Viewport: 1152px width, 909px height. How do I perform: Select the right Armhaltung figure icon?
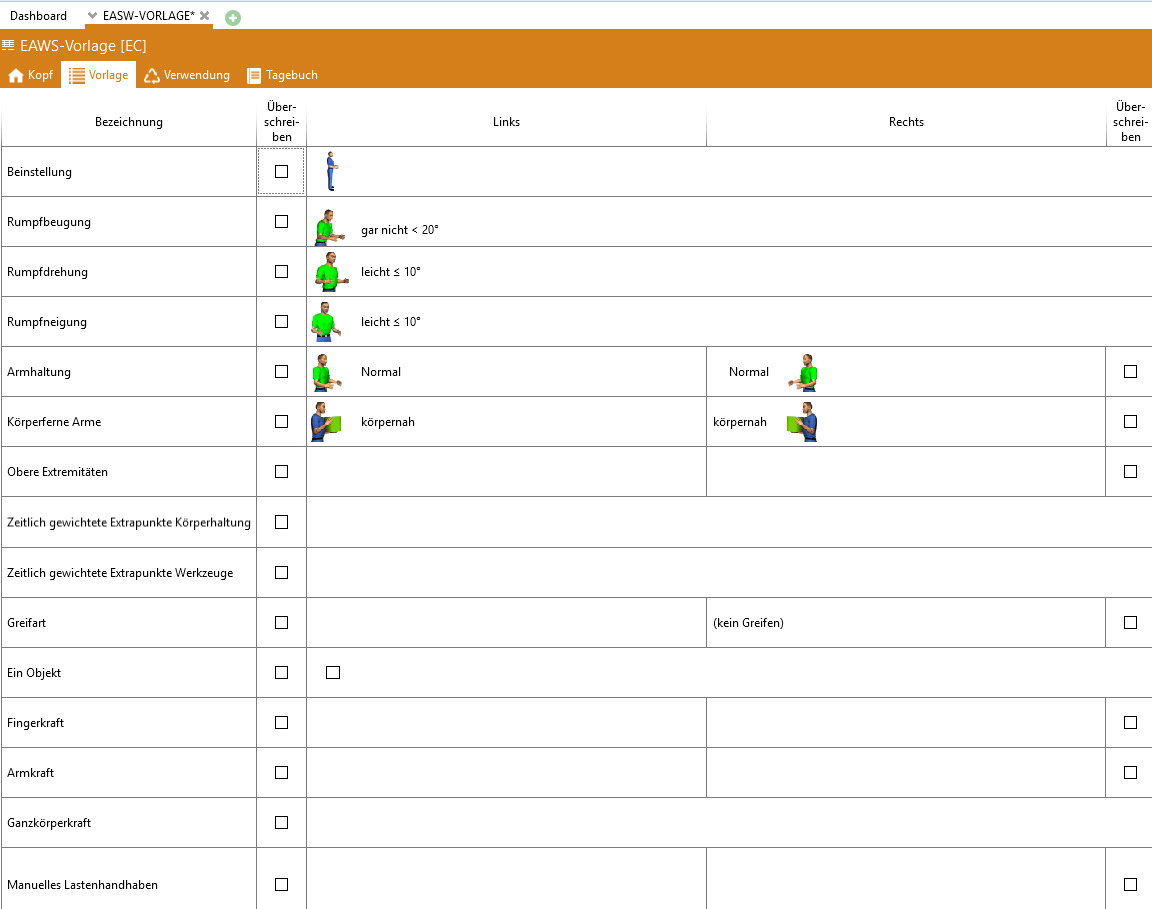804,372
